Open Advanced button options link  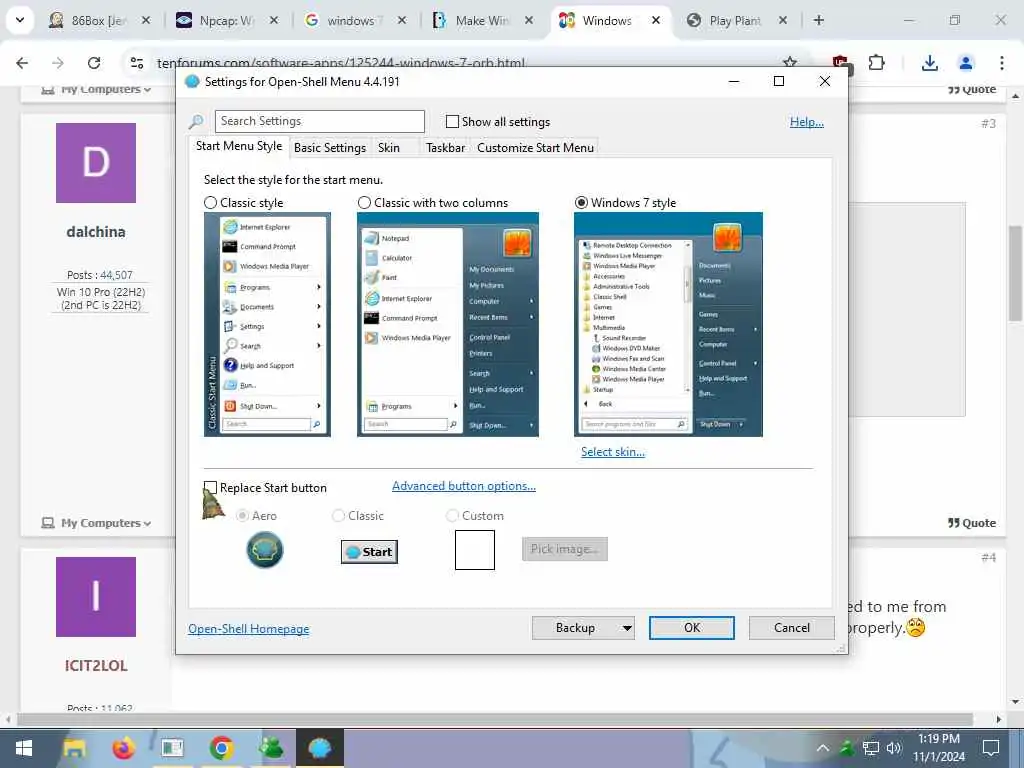(x=464, y=486)
